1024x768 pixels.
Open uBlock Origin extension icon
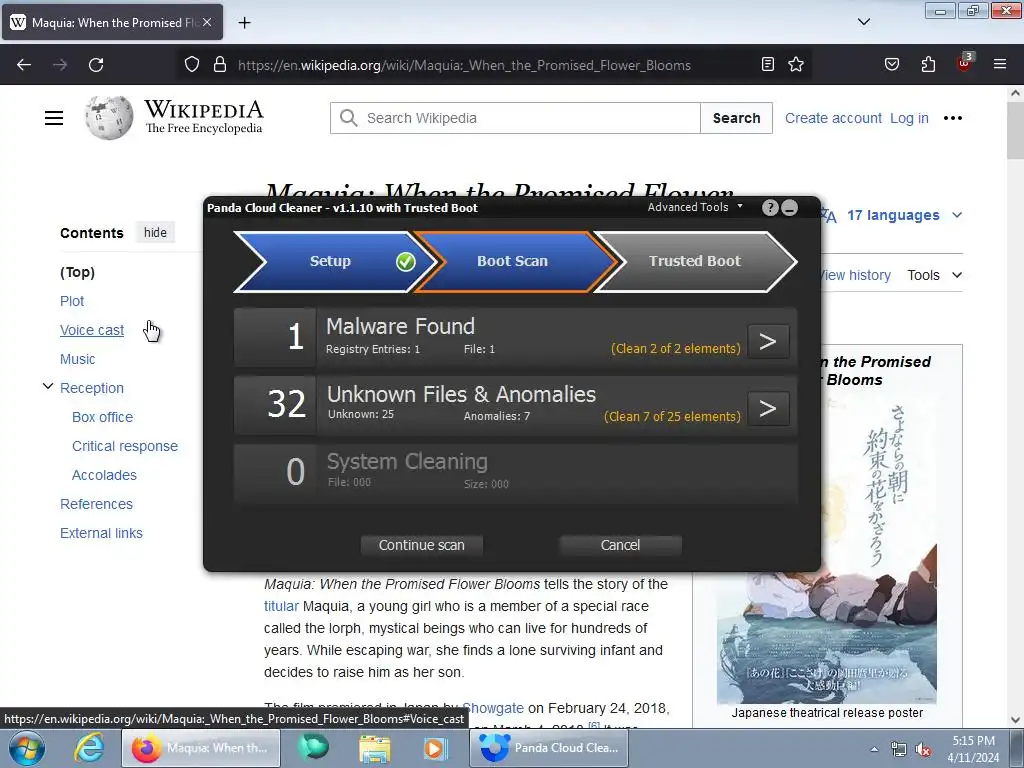(965, 63)
